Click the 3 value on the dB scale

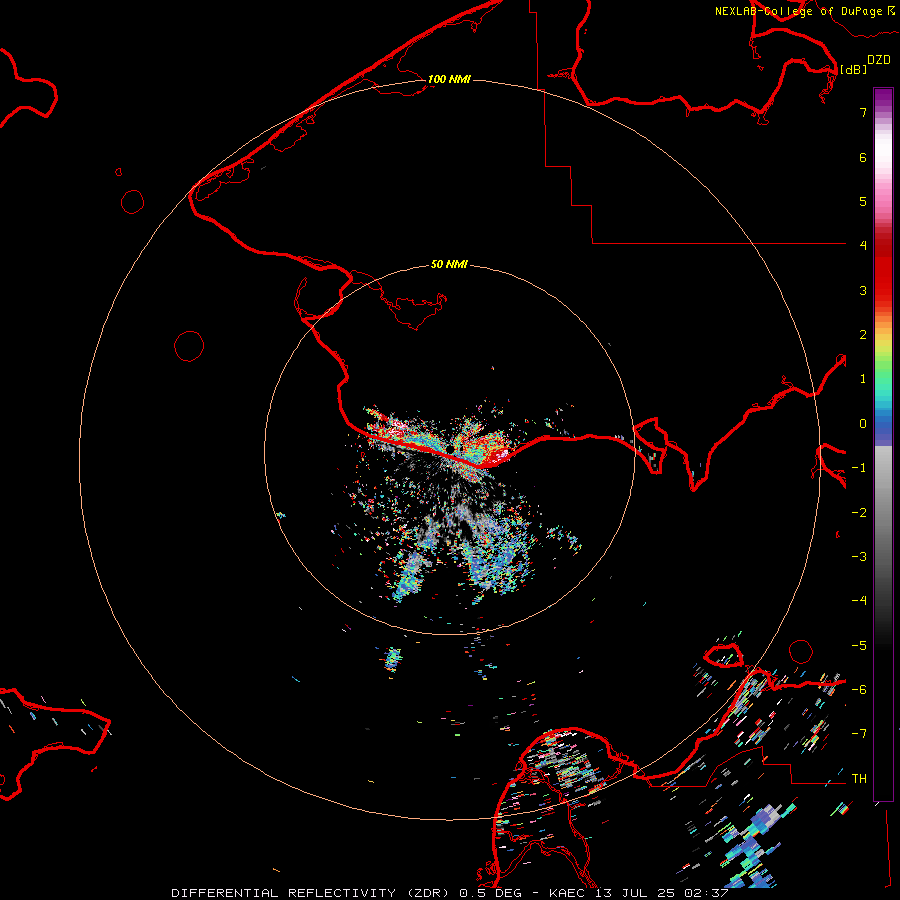click(863, 290)
